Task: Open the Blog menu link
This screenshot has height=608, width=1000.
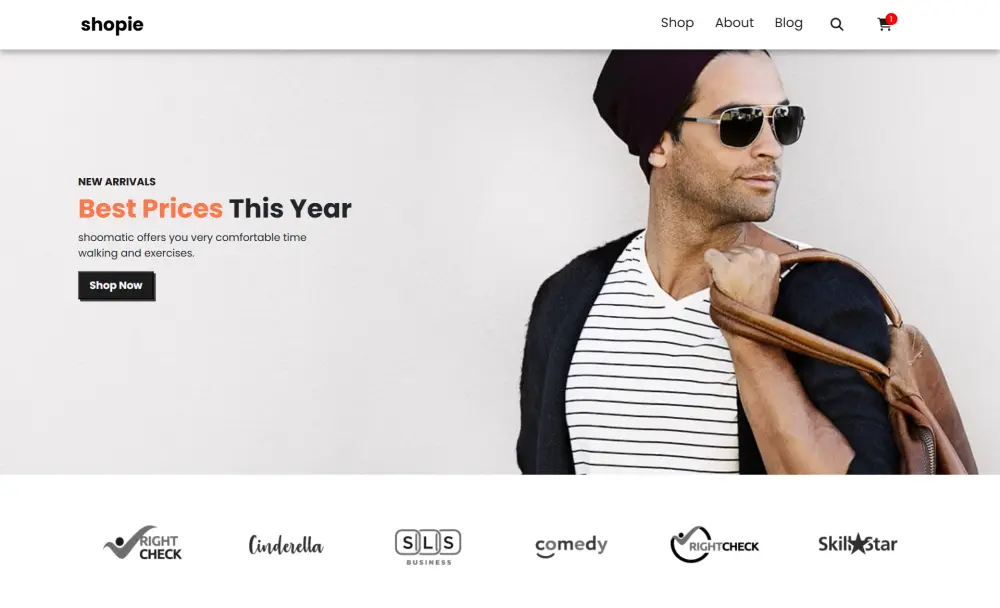Action: pos(788,23)
